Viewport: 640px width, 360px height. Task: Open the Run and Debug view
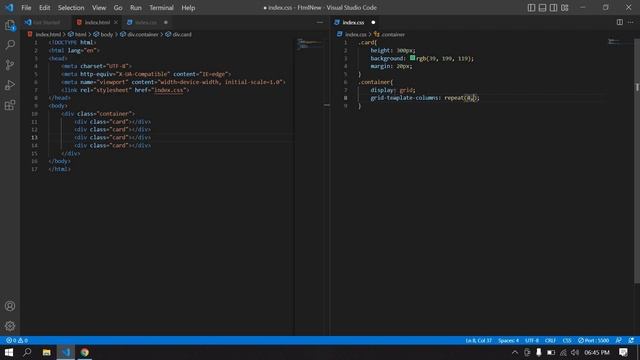click(10, 85)
